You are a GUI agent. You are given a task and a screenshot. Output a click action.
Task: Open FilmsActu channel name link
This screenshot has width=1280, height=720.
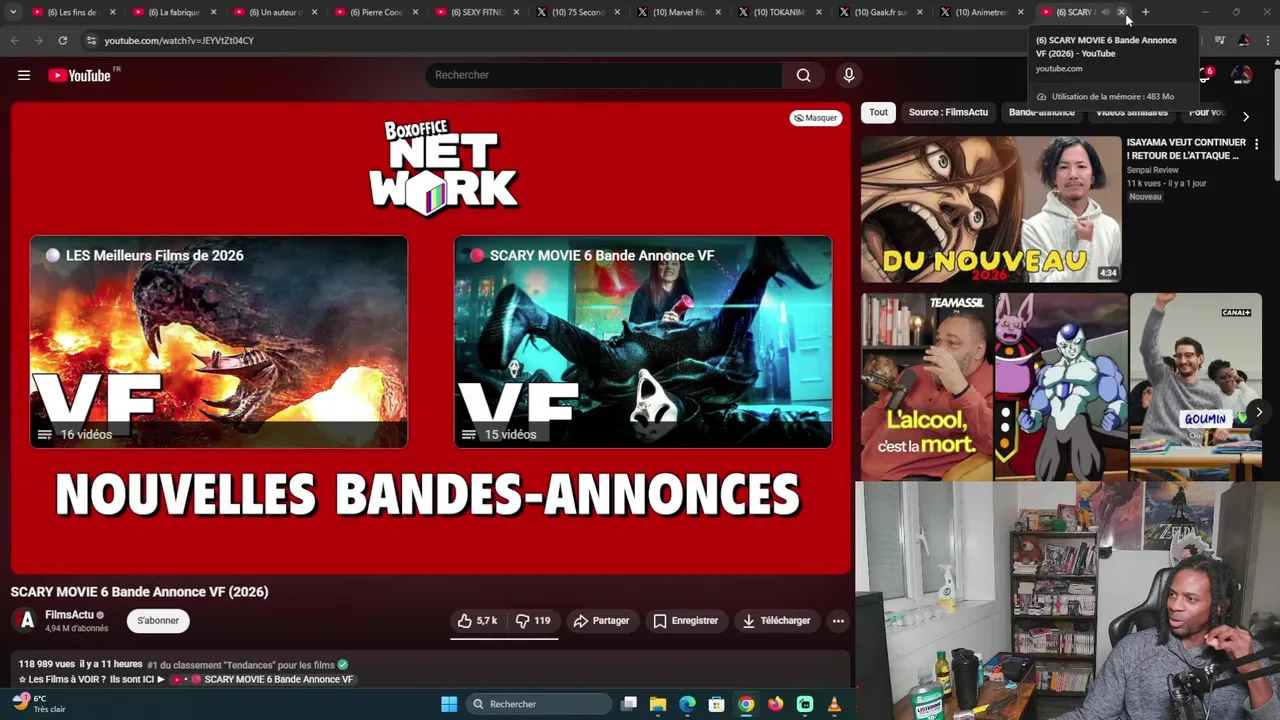[69, 615]
